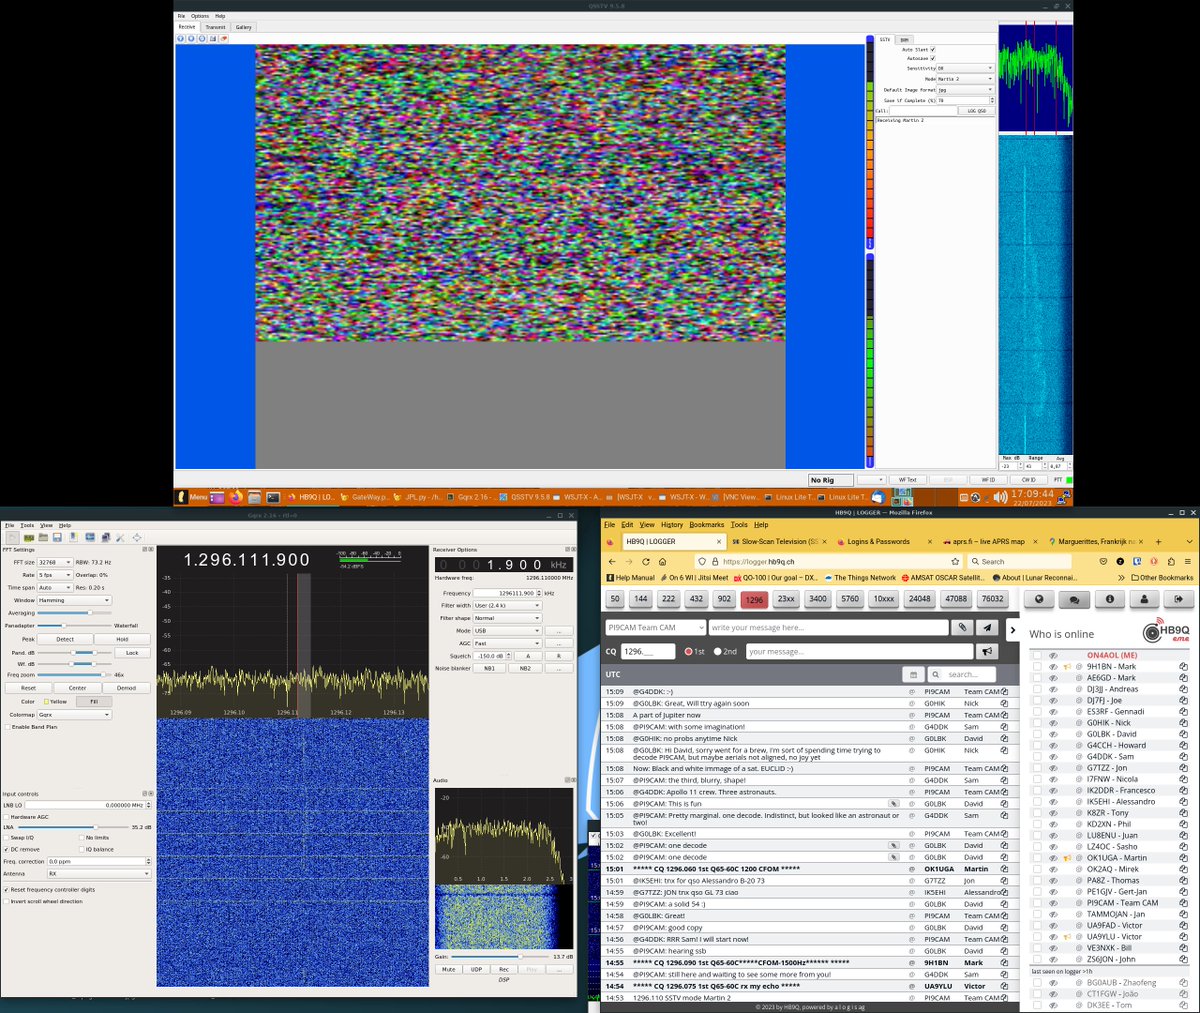Open Firefox extensions puzzle icon

[1171, 561]
